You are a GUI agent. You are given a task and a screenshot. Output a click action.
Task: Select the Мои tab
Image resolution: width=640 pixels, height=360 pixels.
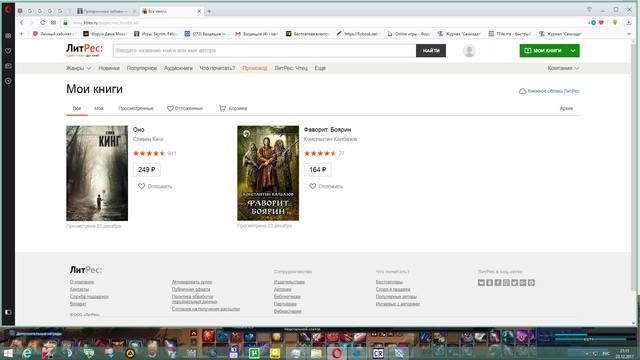click(99, 109)
